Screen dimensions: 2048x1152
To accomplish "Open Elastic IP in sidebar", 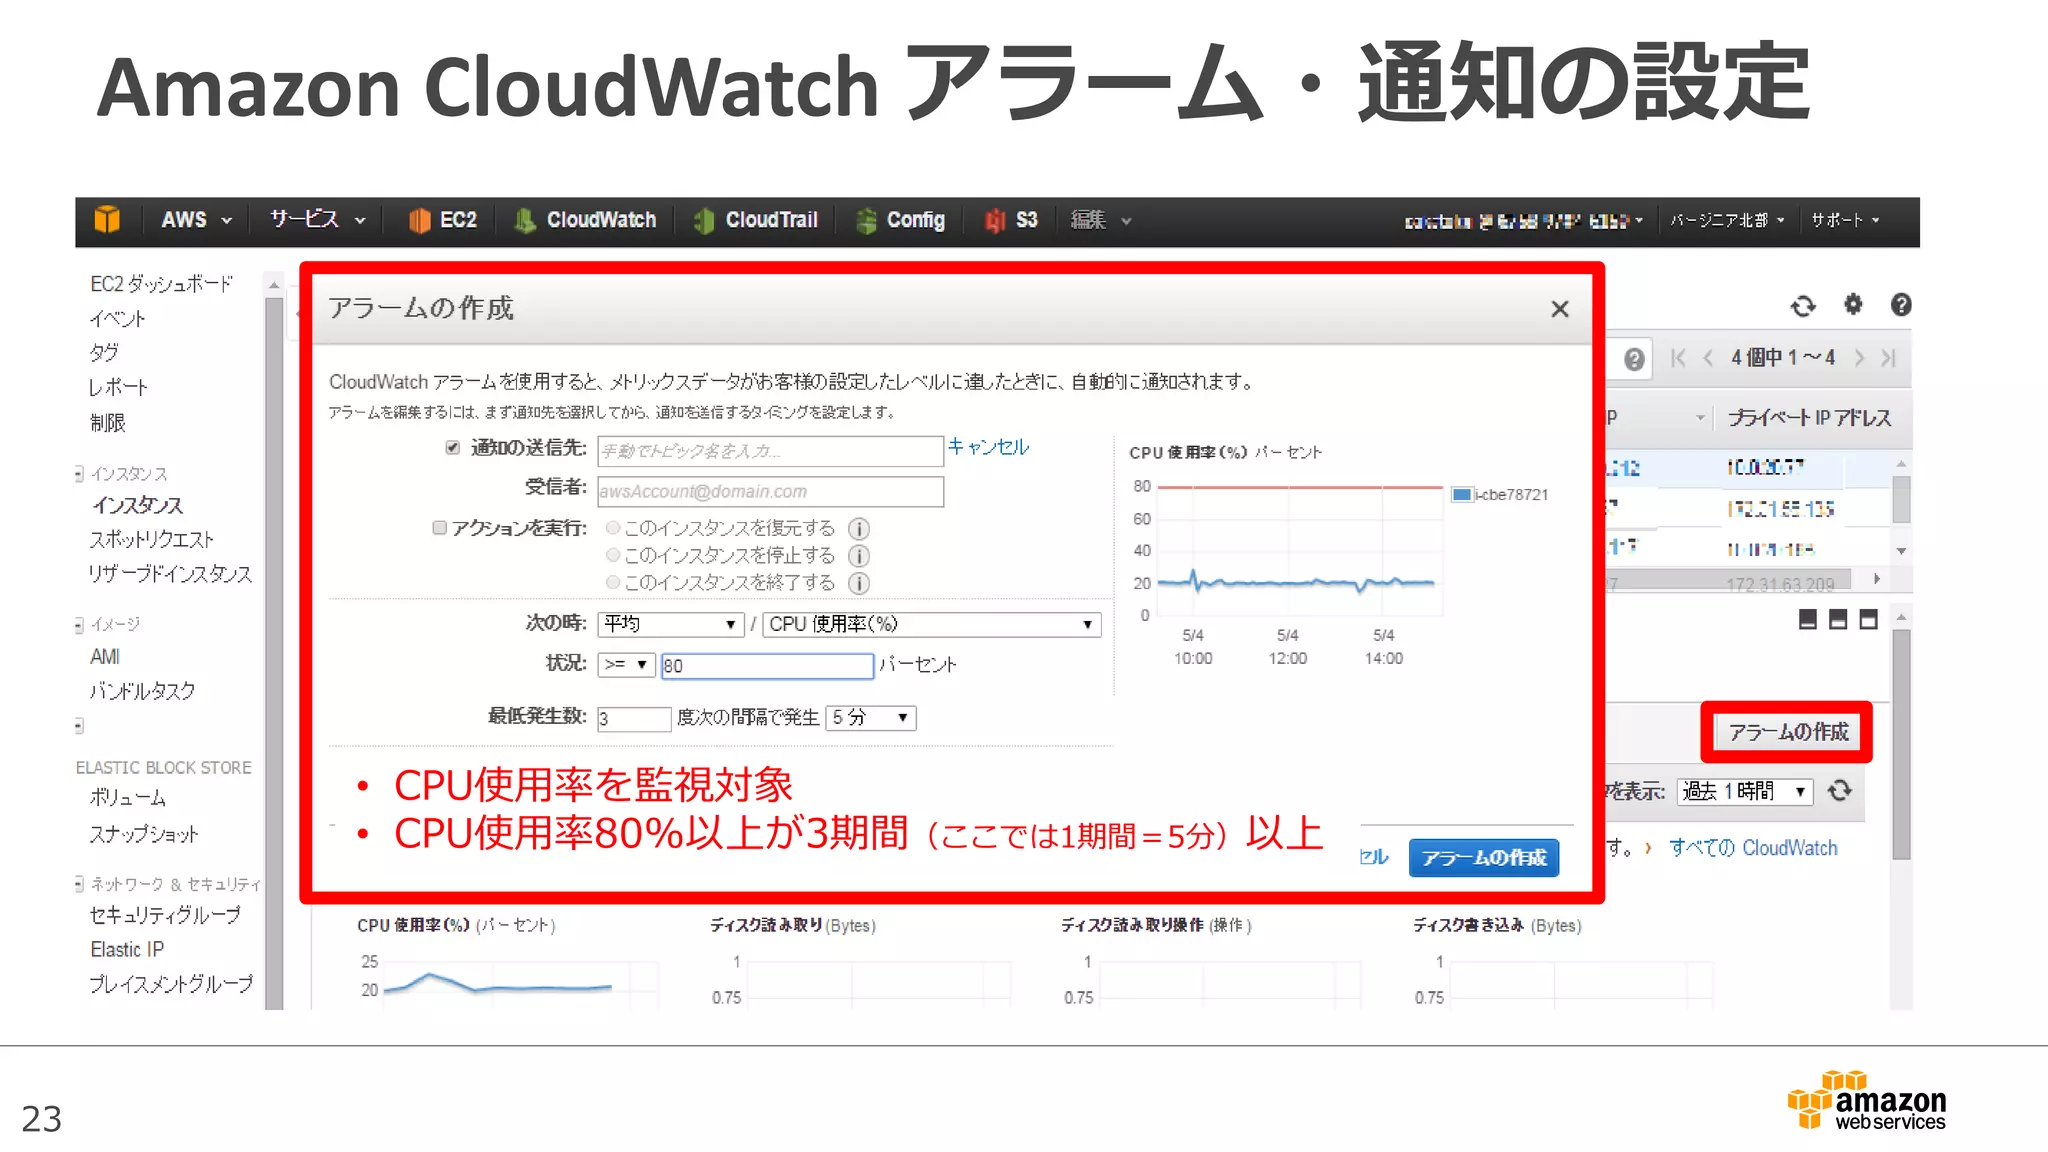I will coord(127,949).
